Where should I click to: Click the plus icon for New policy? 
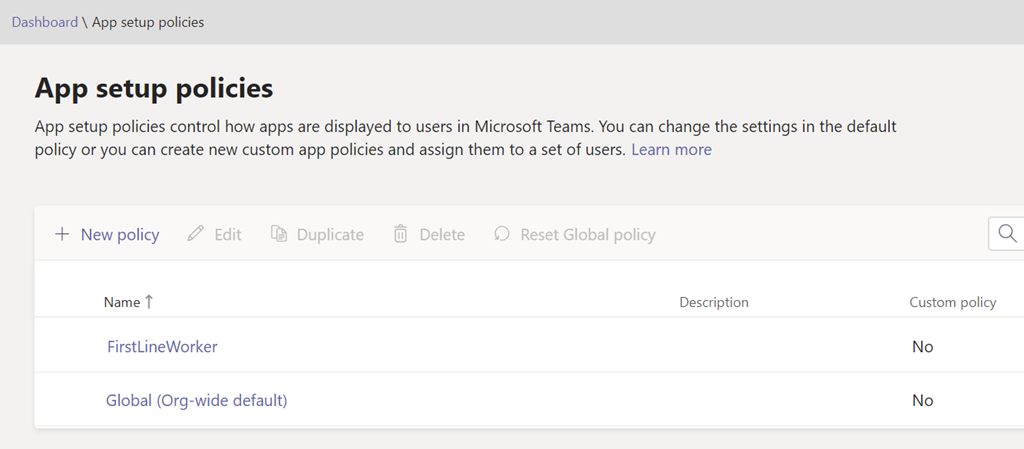(62, 234)
